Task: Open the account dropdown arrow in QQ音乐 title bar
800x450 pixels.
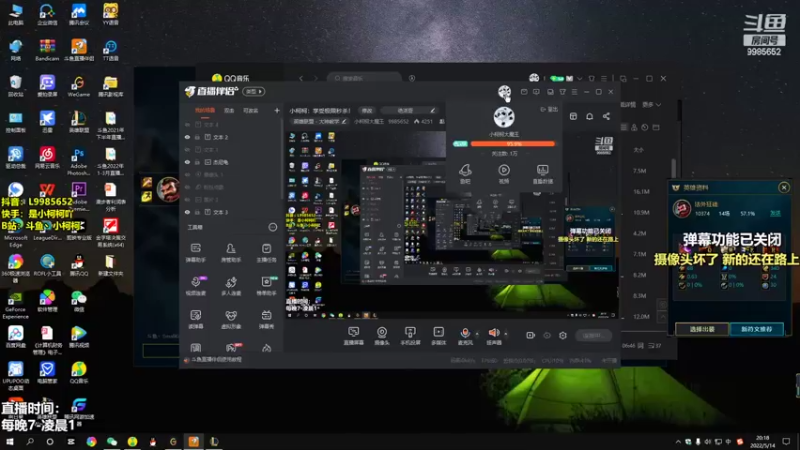Action: [580, 79]
